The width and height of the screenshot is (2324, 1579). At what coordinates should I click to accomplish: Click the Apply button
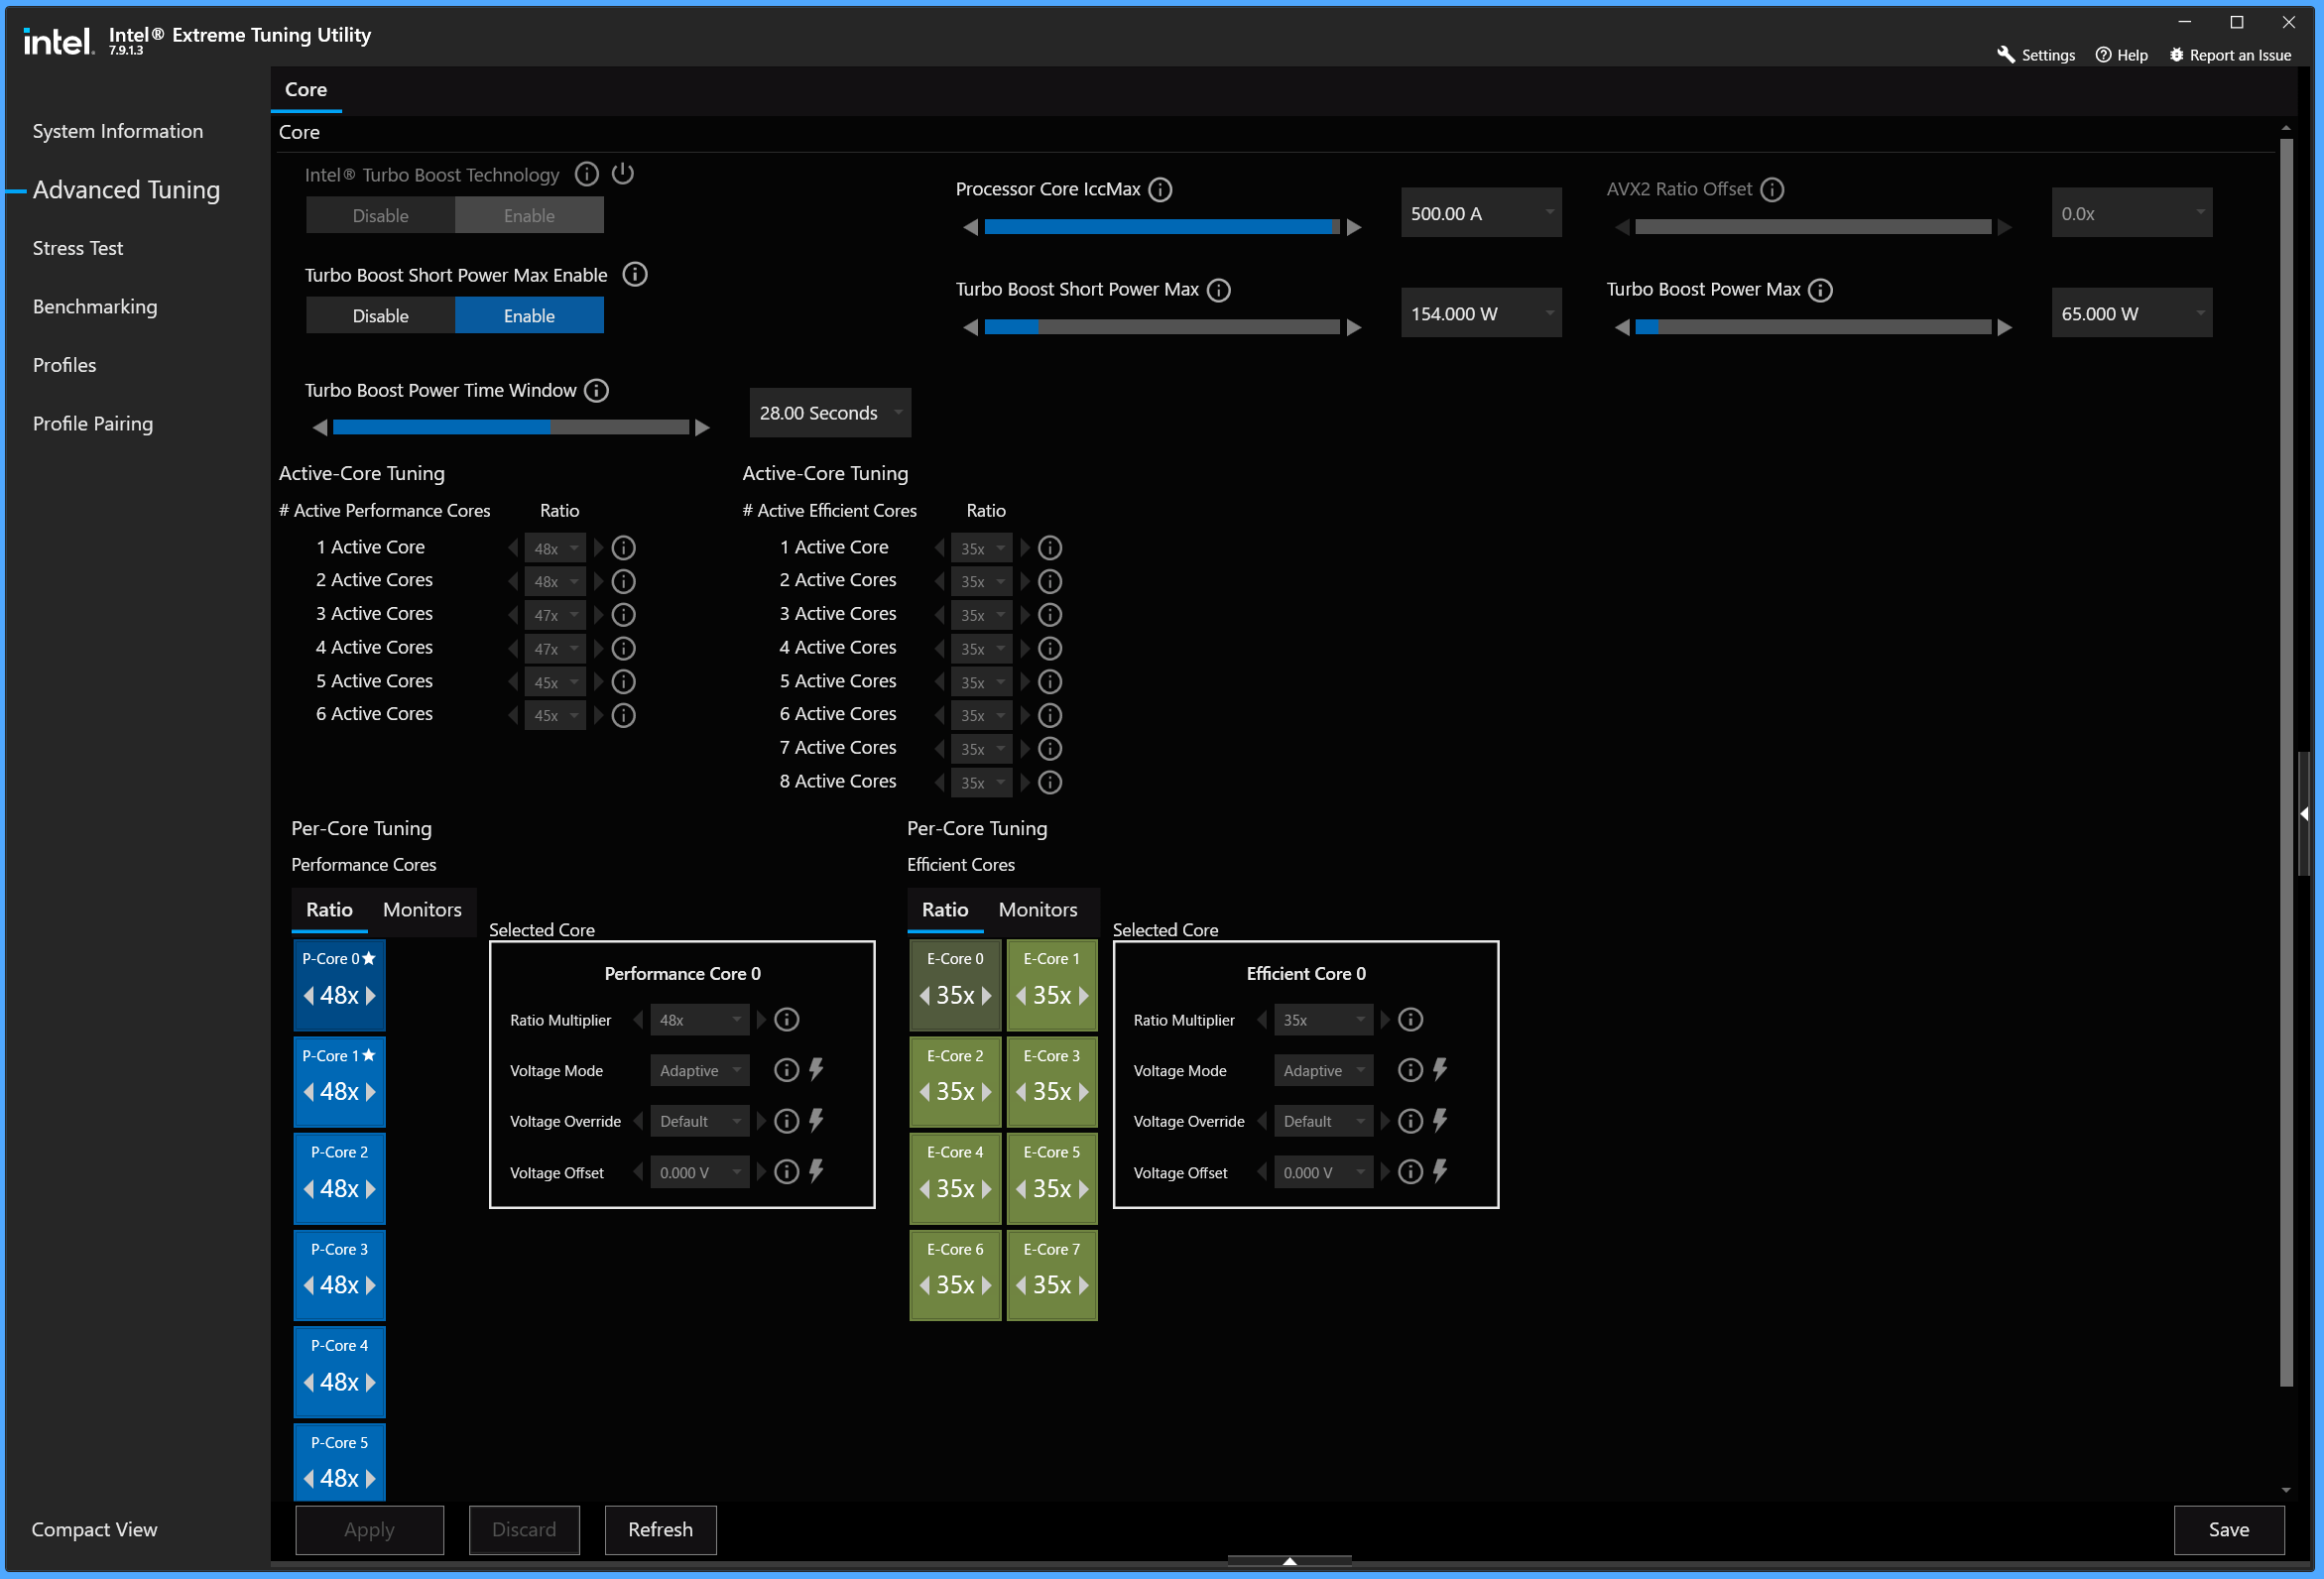370,1529
